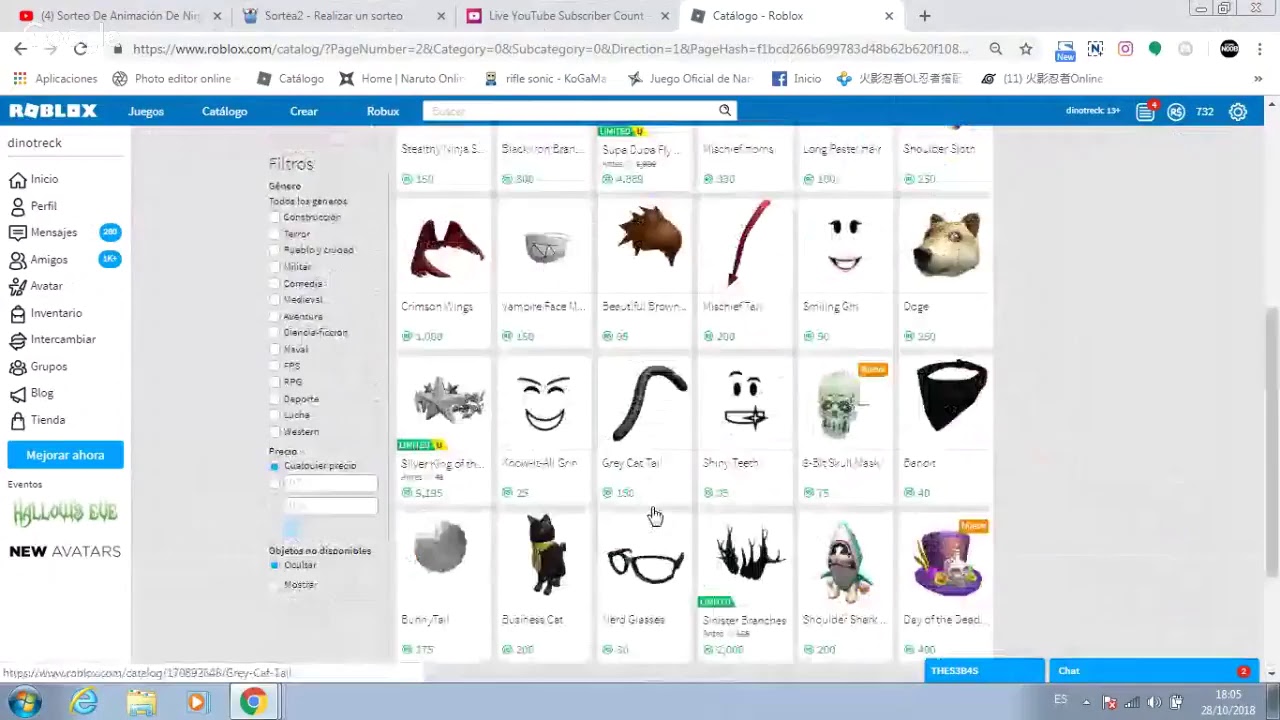Open the browser zoom indicator icon
This screenshot has width=1280, height=720.
[x=996, y=48]
